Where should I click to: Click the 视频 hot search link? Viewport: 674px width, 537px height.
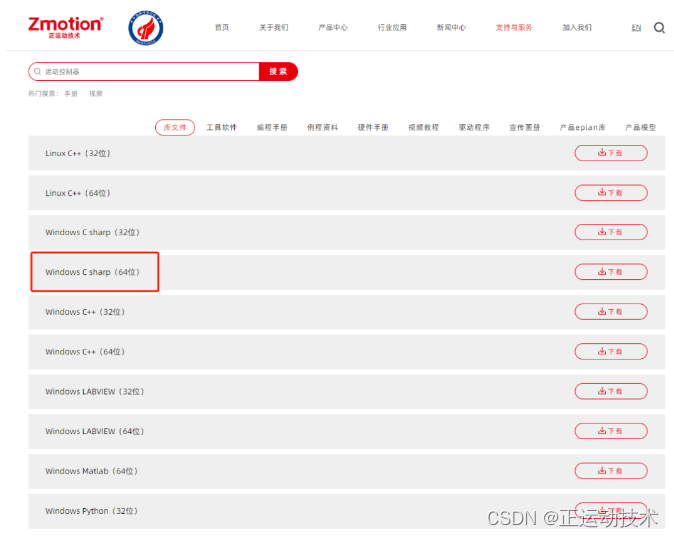pyautogui.click(x=95, y=93)
